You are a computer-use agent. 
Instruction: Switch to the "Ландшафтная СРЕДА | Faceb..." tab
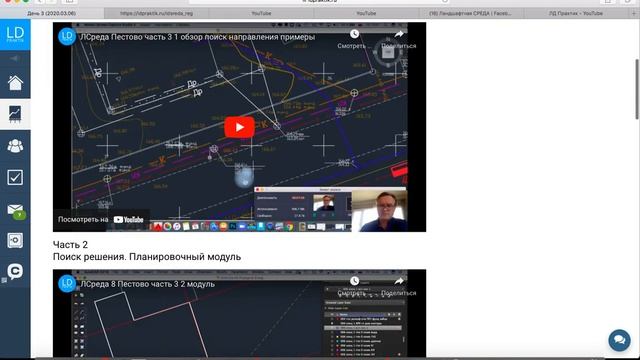[471, 13]
